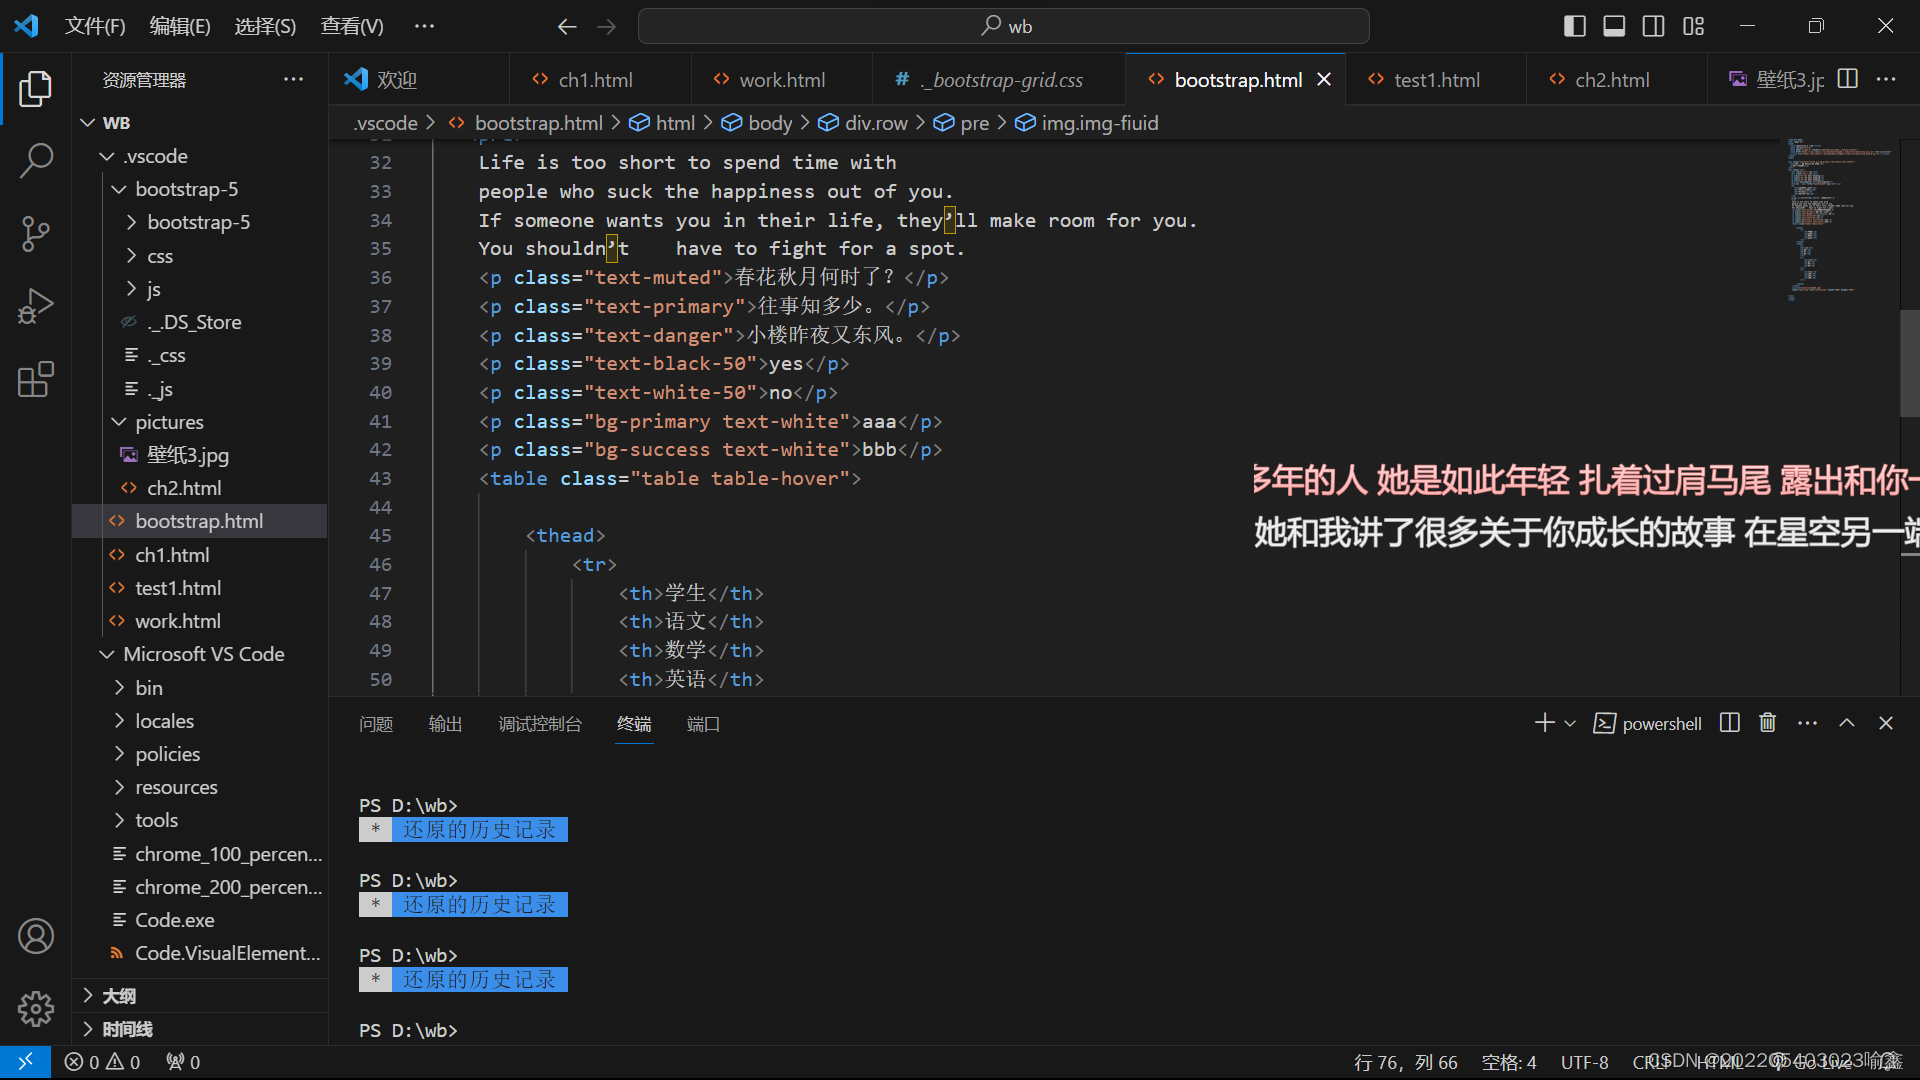Open the Manage gear icon
Viewport: 1920px width, 1080px height.
click(x=36, y=1008)
